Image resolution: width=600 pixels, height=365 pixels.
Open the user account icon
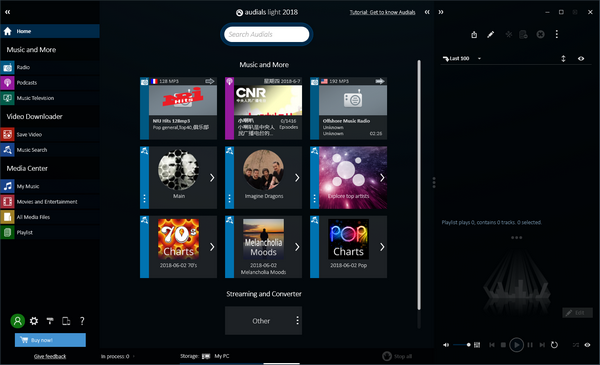pos(18,321)
